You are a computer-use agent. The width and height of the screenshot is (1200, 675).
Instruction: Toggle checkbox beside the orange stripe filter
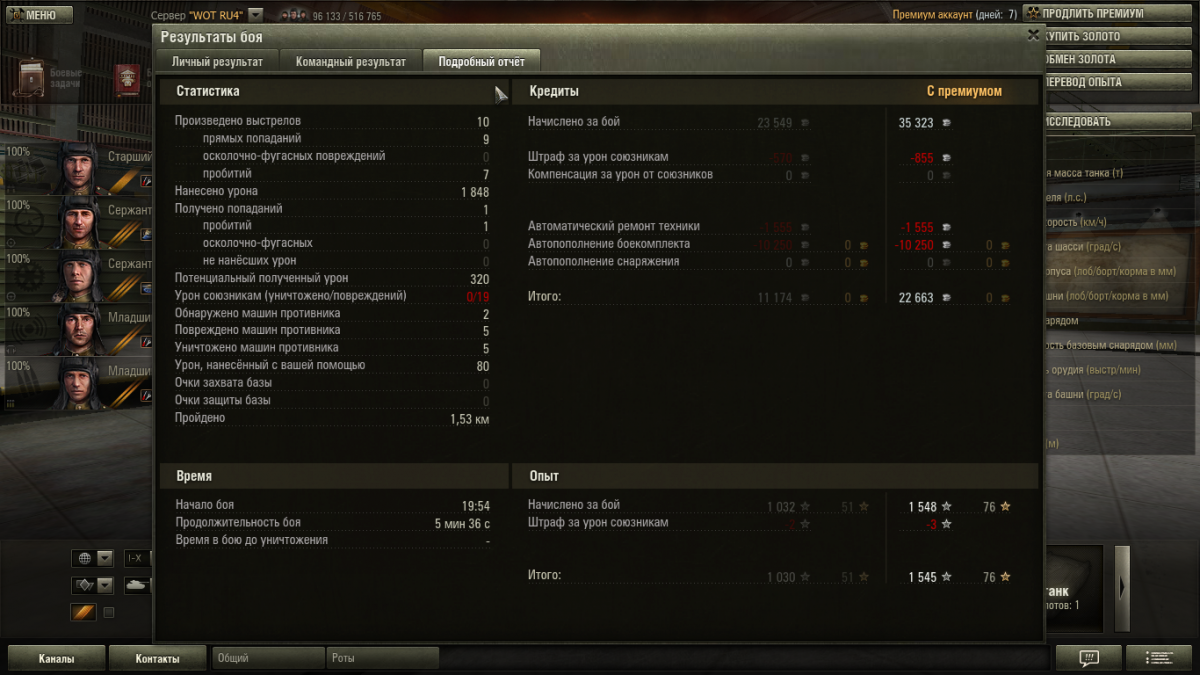coord(109,613)
